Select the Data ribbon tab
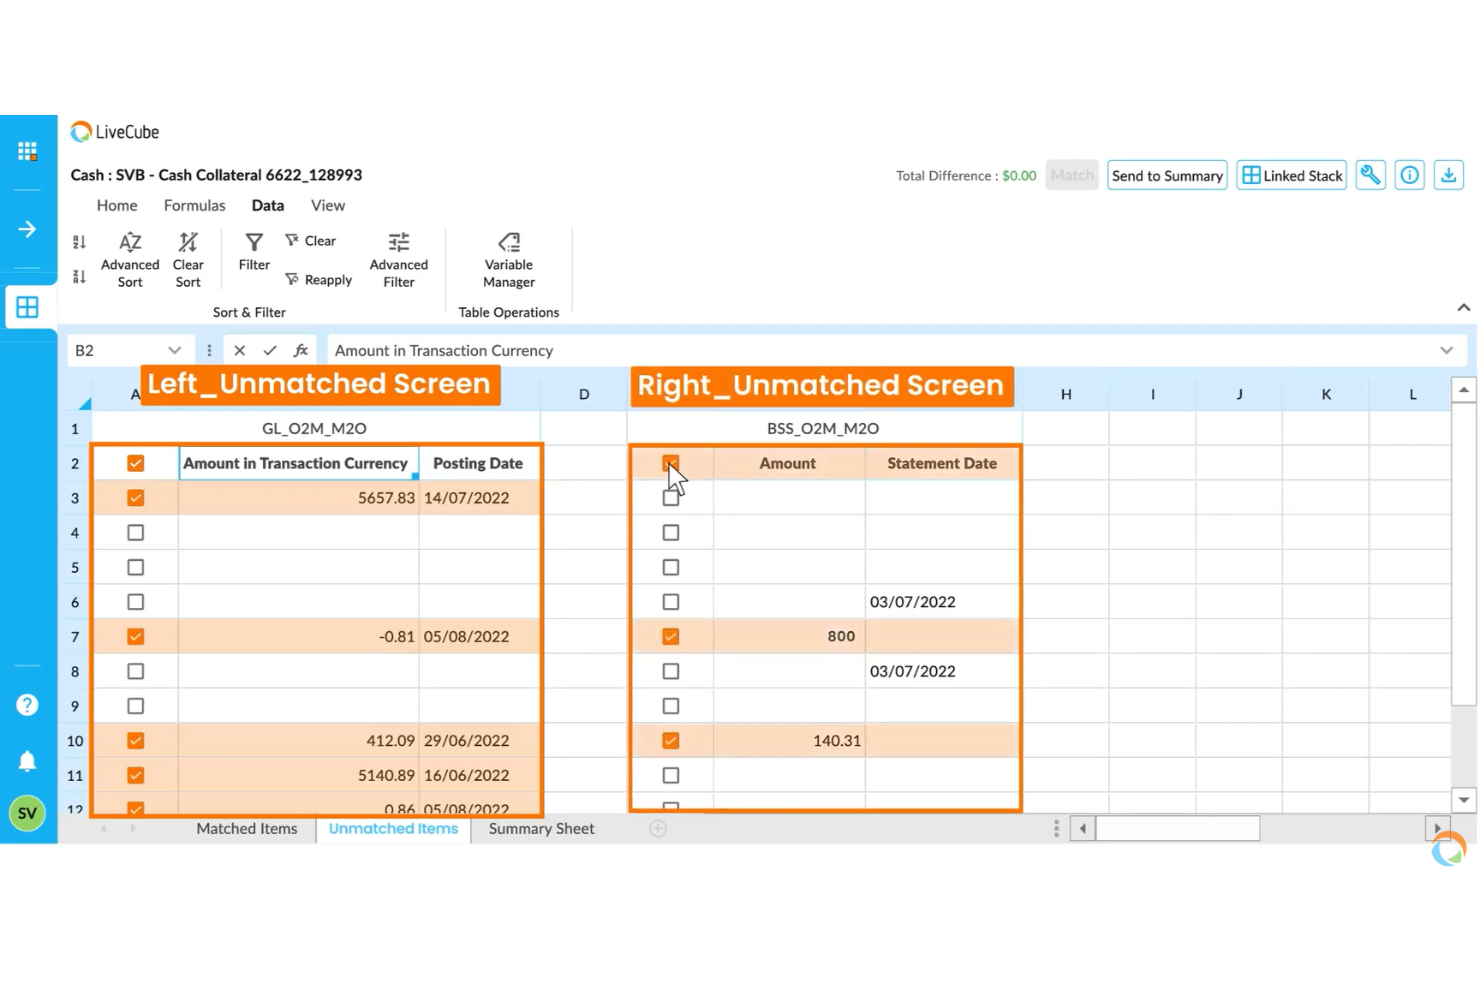Screen dimensions: 1480x987 [268, 205]
